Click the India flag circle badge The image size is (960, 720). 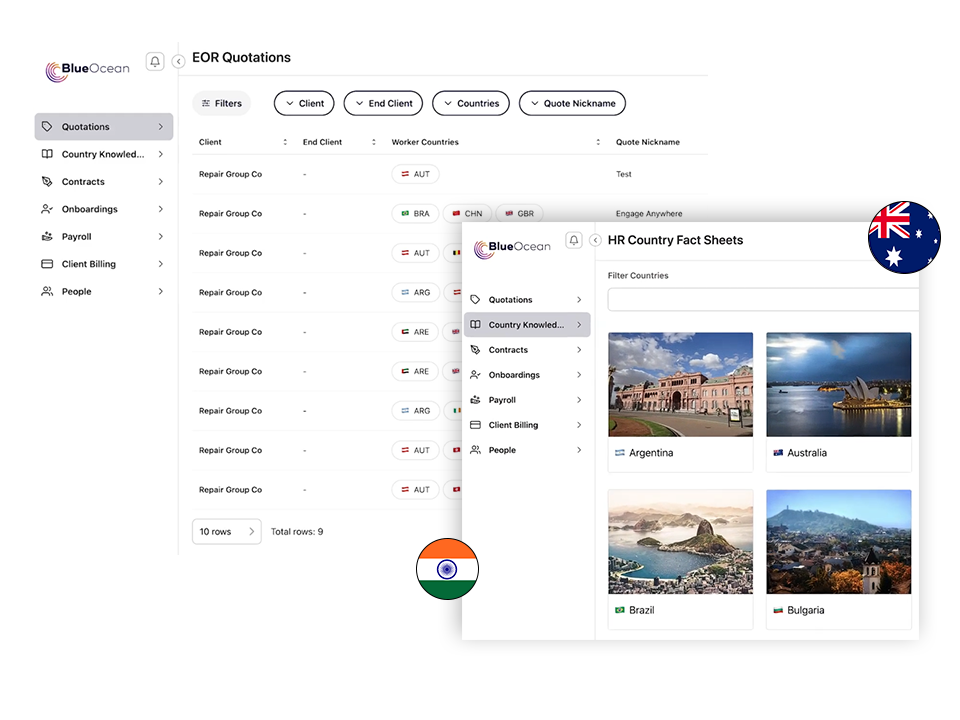coord(447,568)
